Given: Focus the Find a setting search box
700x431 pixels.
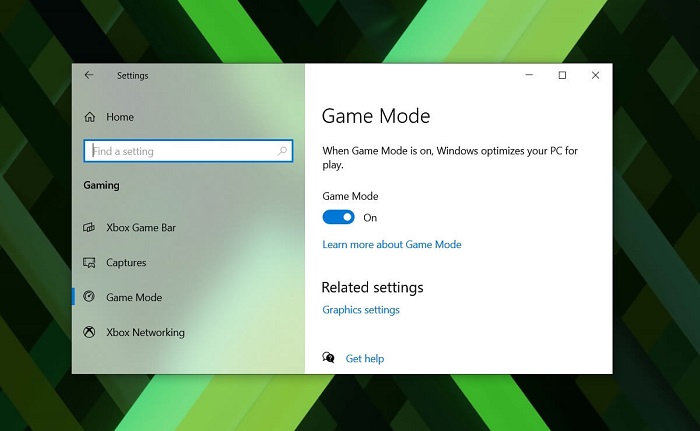Looking at the screenshot, I should pos(188,151).
